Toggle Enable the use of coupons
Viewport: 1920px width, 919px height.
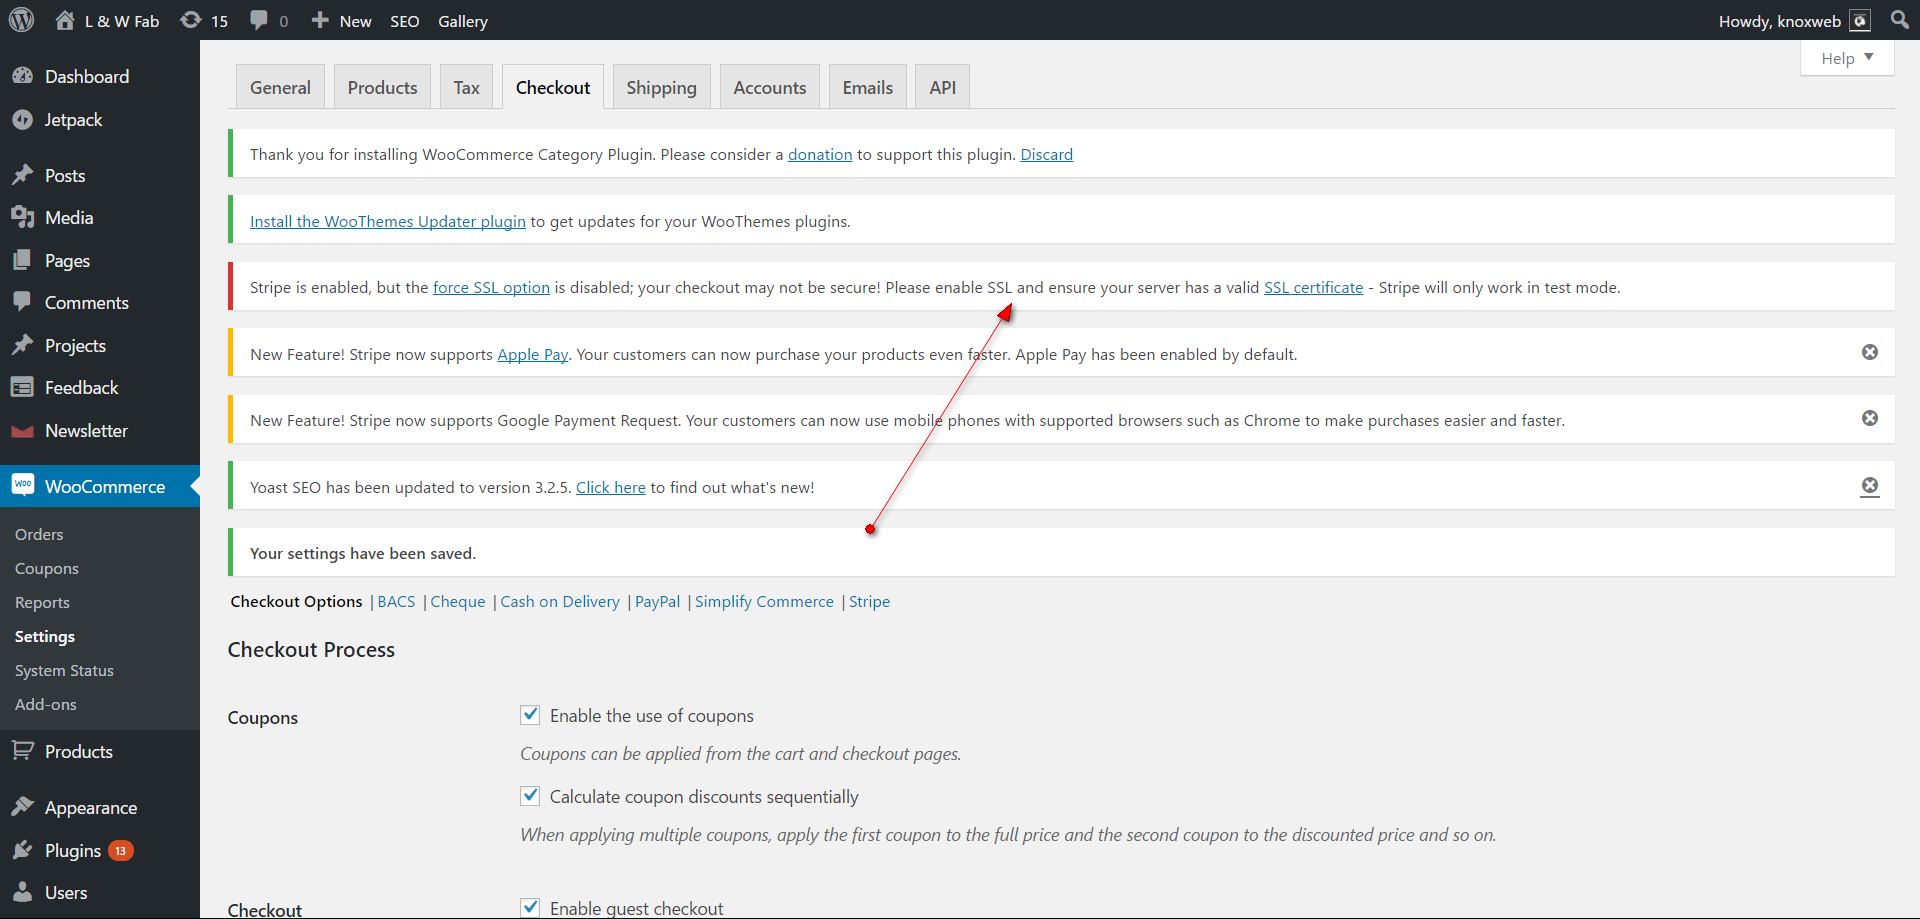(530, 715)
